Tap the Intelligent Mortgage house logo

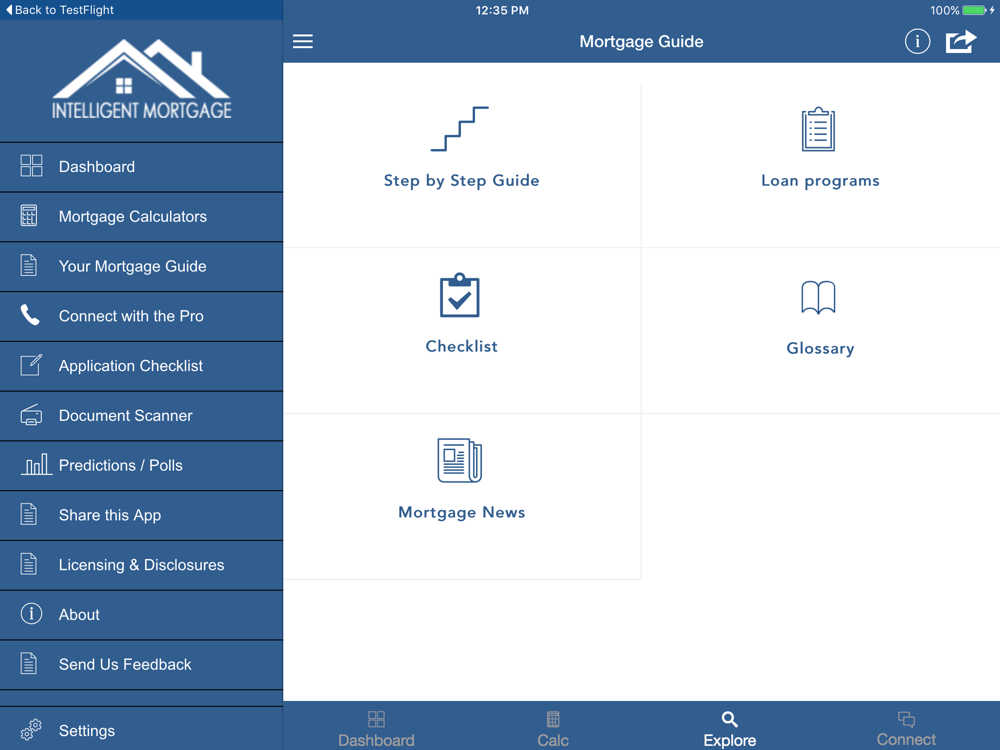[142, 79]
